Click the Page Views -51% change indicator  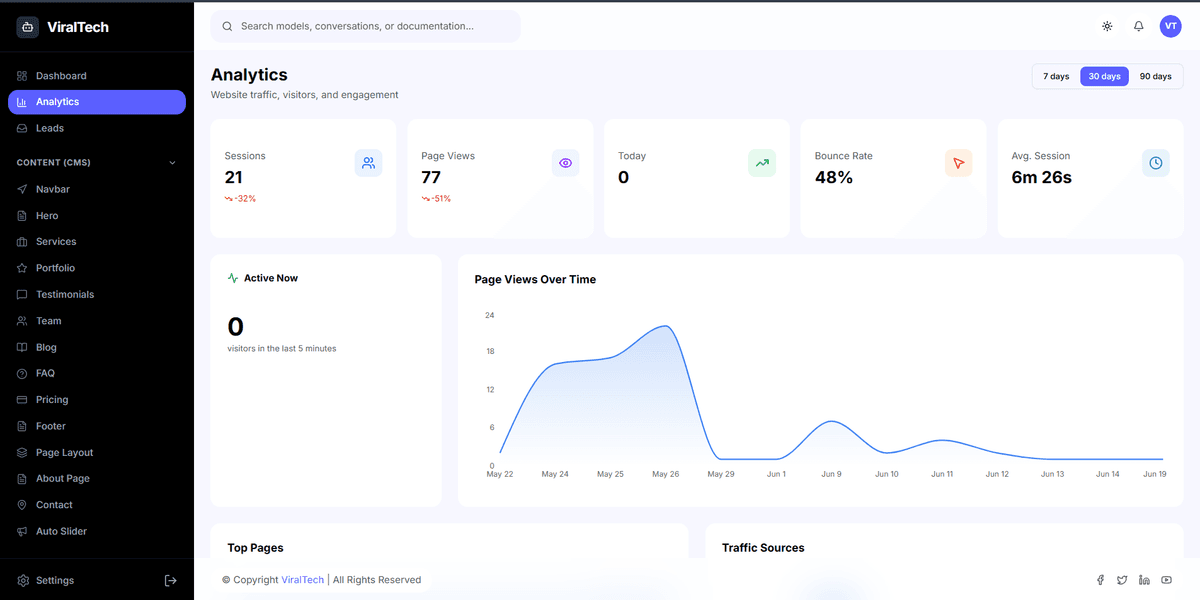(436, 199)
